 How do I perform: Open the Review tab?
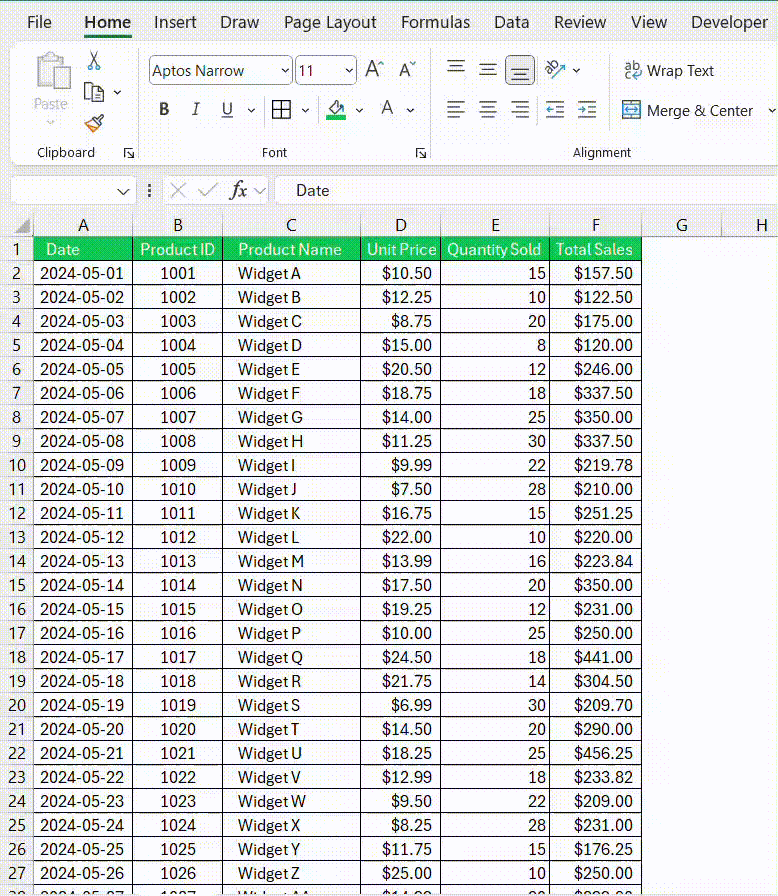click(580, 22)
